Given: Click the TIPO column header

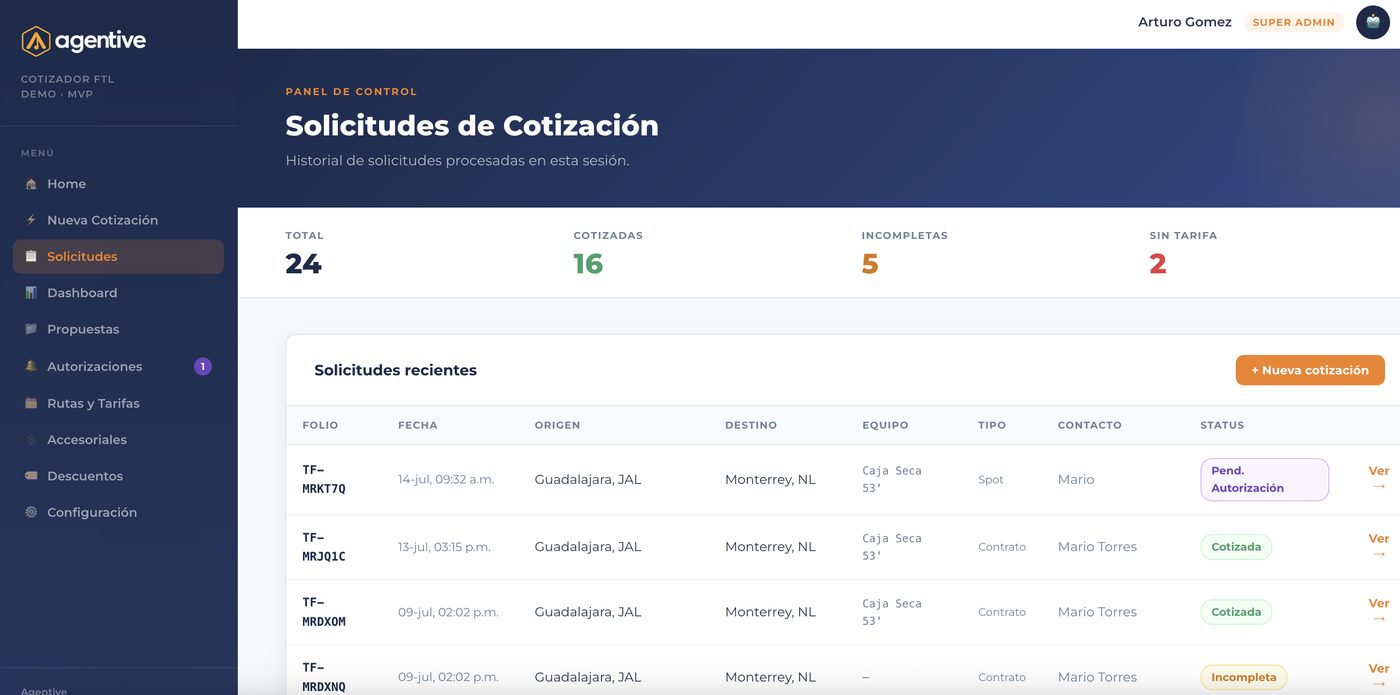Looking at the screenshot, I should click(992, 425).
